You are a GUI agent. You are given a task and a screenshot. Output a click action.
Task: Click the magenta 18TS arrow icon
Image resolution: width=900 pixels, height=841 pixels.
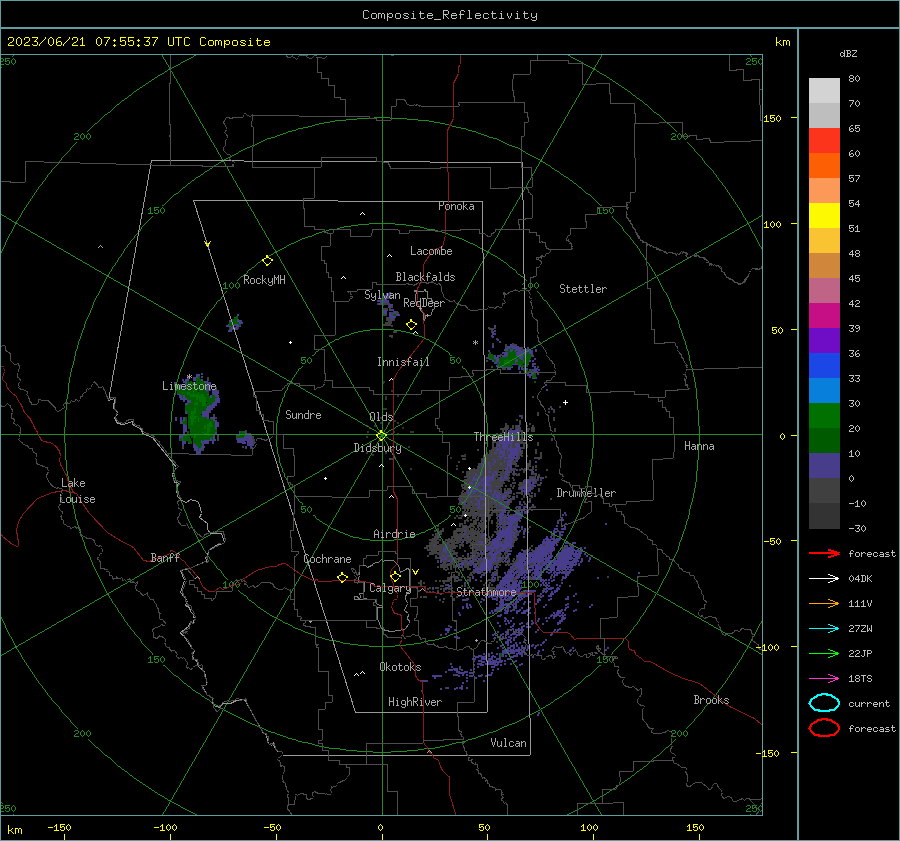click(x=824, y=679)
